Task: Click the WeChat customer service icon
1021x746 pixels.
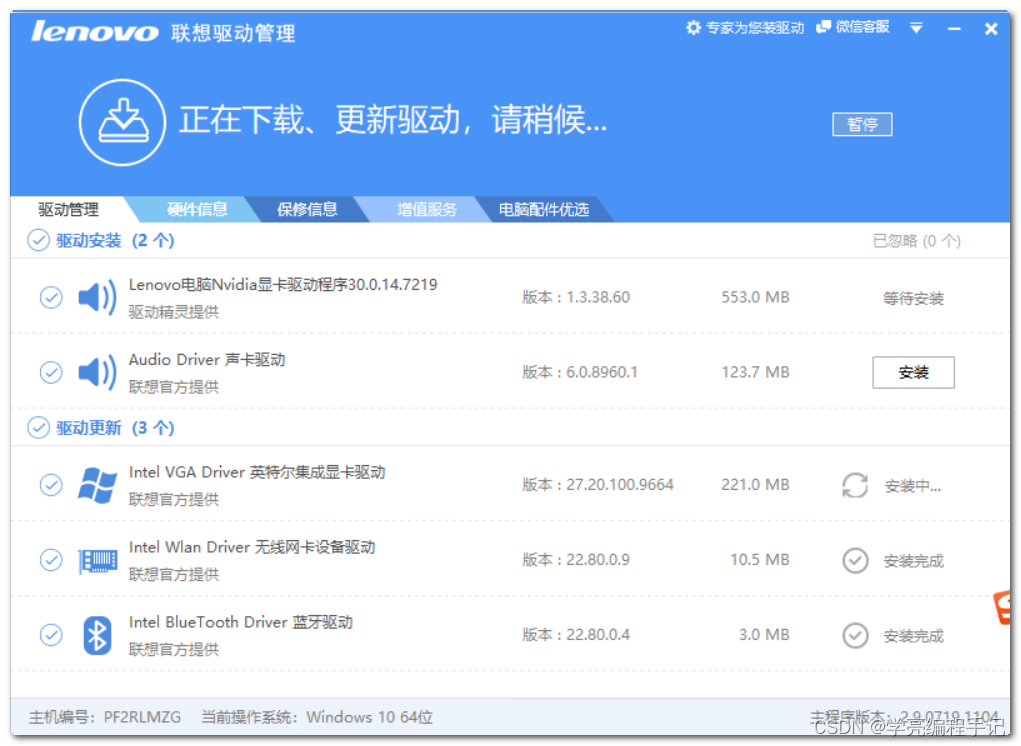Action: pos(824,27)
